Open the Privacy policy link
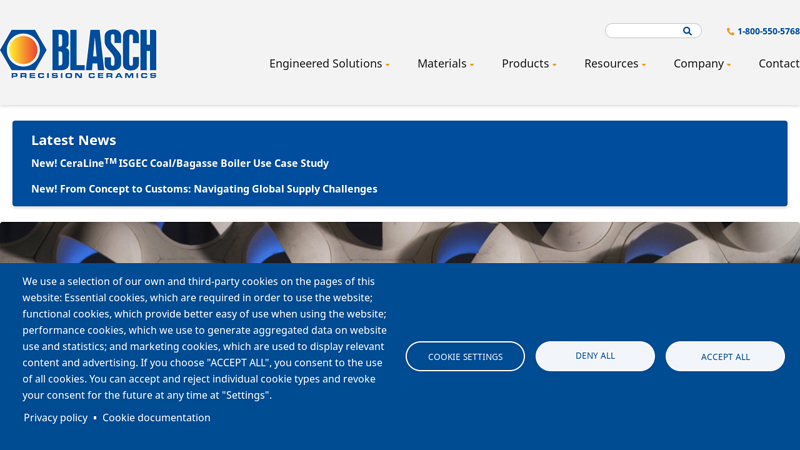 tap(56, 418)
